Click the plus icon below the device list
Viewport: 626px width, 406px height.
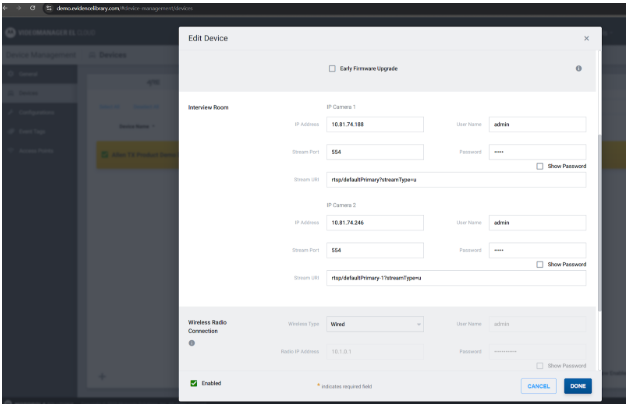102,376
